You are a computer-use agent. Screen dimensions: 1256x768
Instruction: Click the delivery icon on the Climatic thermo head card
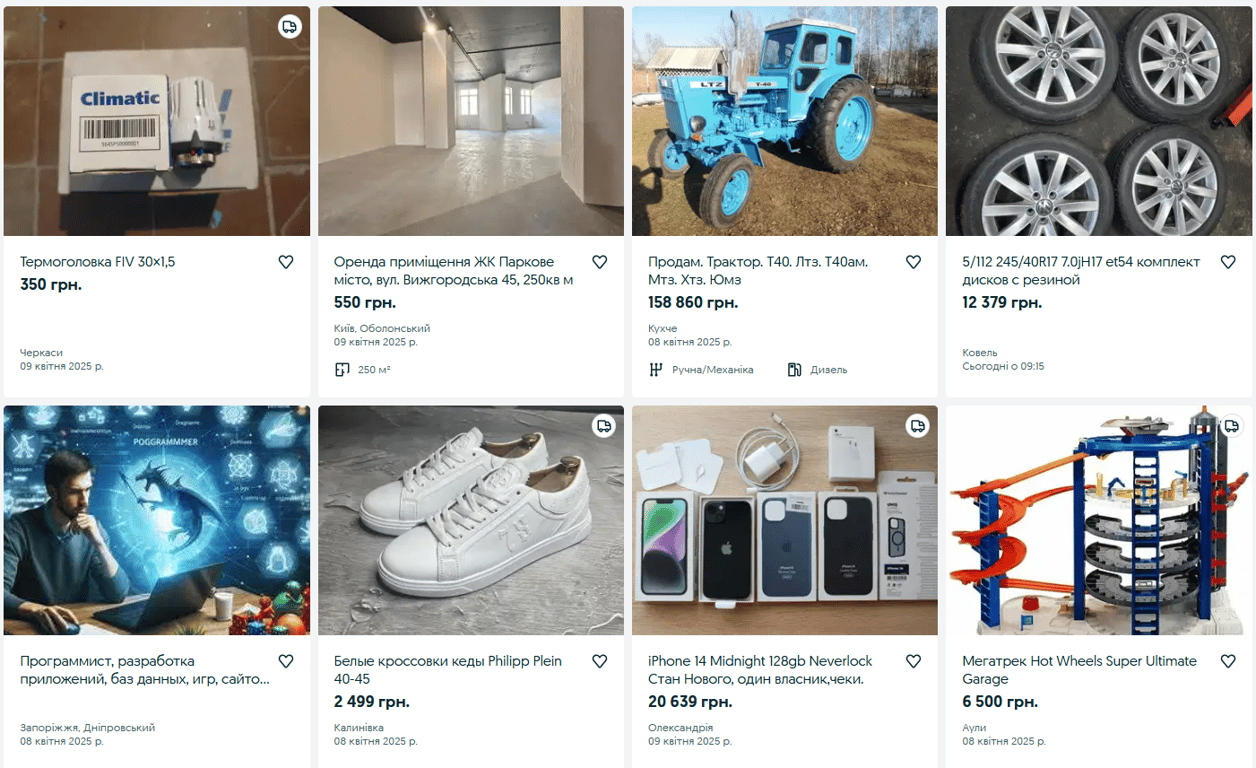coord(289,27)
